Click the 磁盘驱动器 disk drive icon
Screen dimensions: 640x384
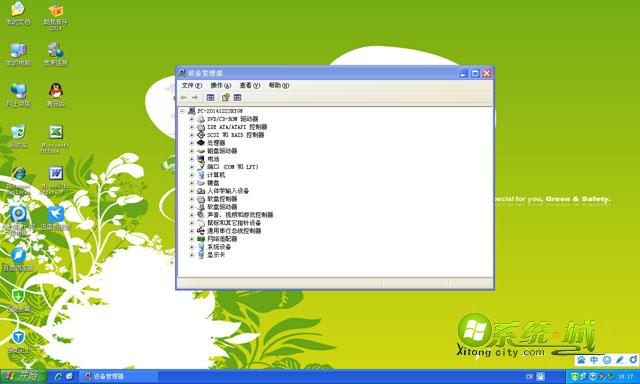point(201,151)
